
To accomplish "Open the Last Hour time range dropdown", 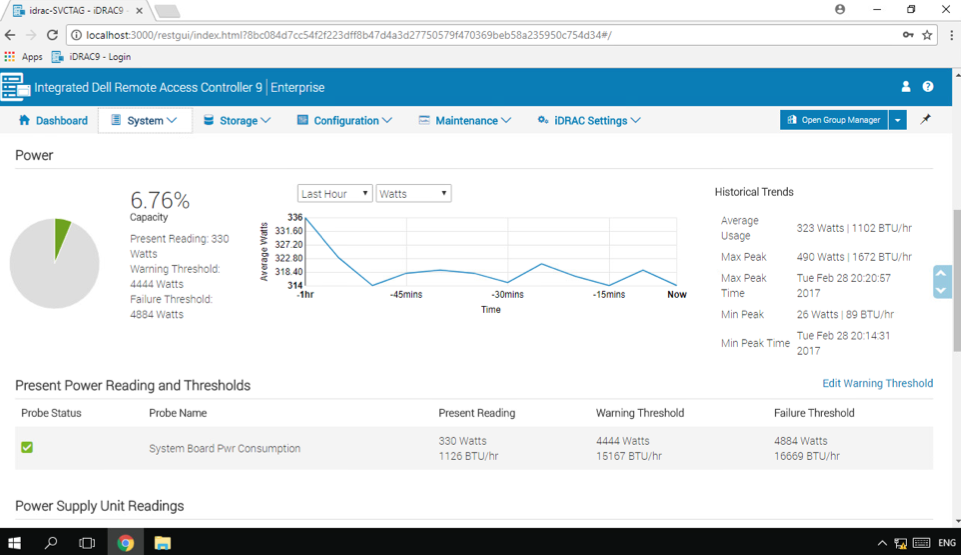I will click(x=335, y=194).
